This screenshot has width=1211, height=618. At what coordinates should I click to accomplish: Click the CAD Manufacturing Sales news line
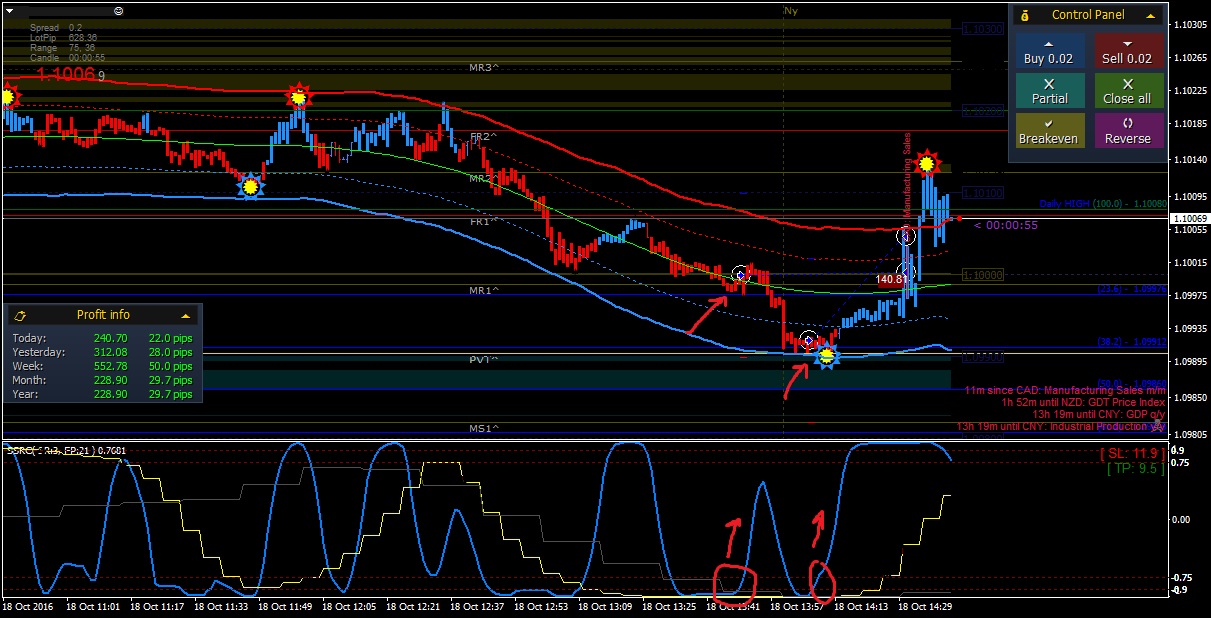[x=1066, y=390]
